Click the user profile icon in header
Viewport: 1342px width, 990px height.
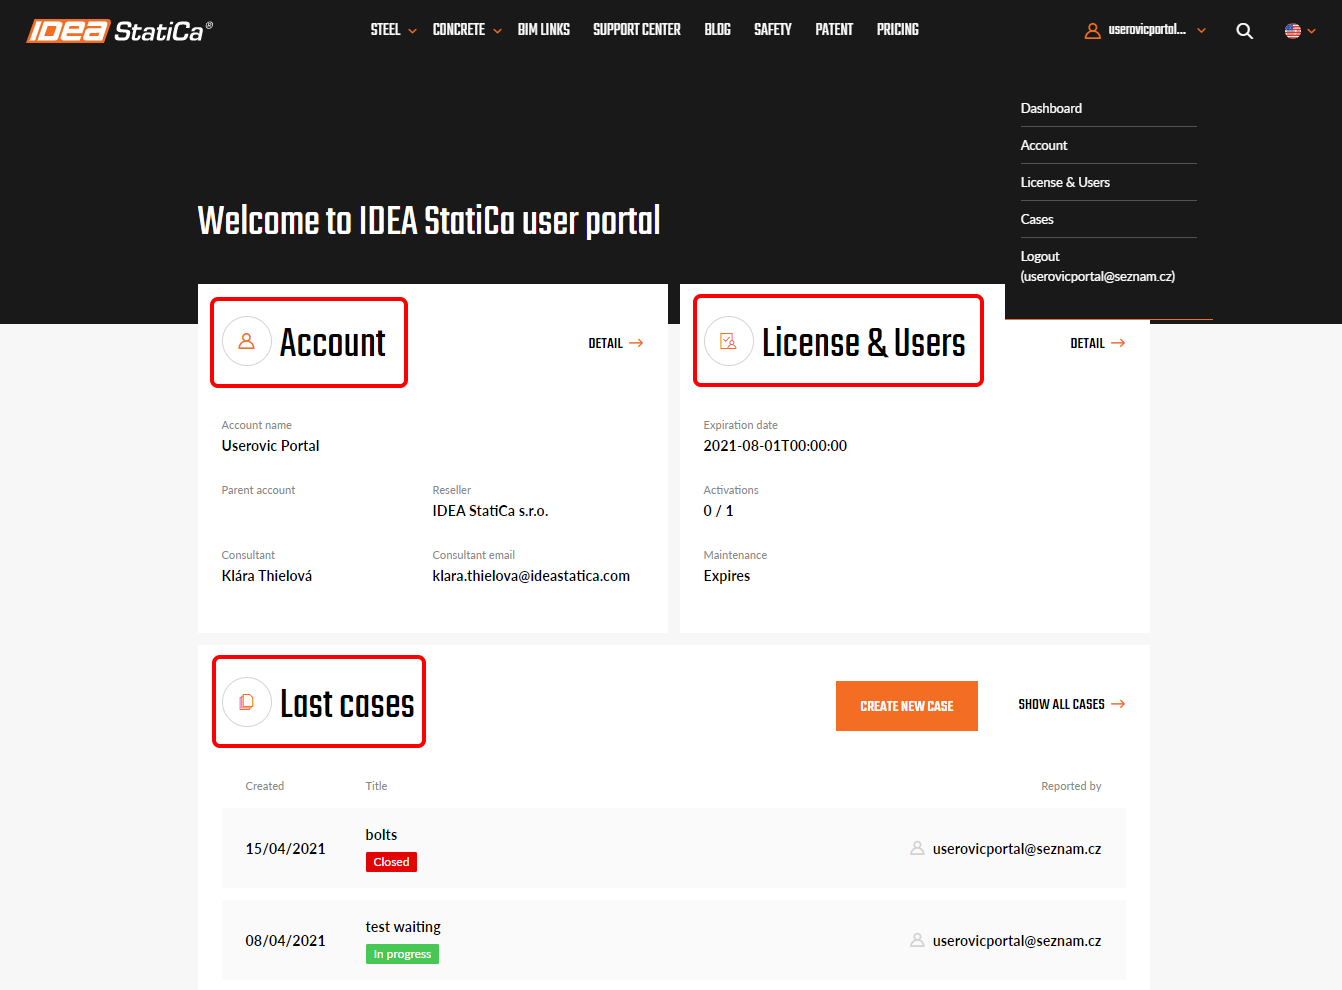1092,31
